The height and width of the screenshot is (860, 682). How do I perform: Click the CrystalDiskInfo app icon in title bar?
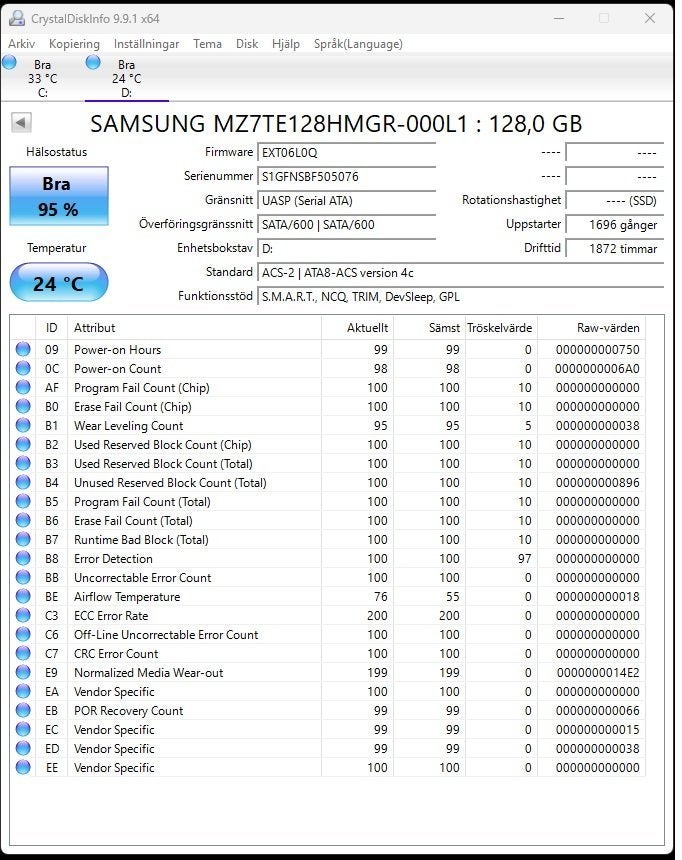click(17, 19)
